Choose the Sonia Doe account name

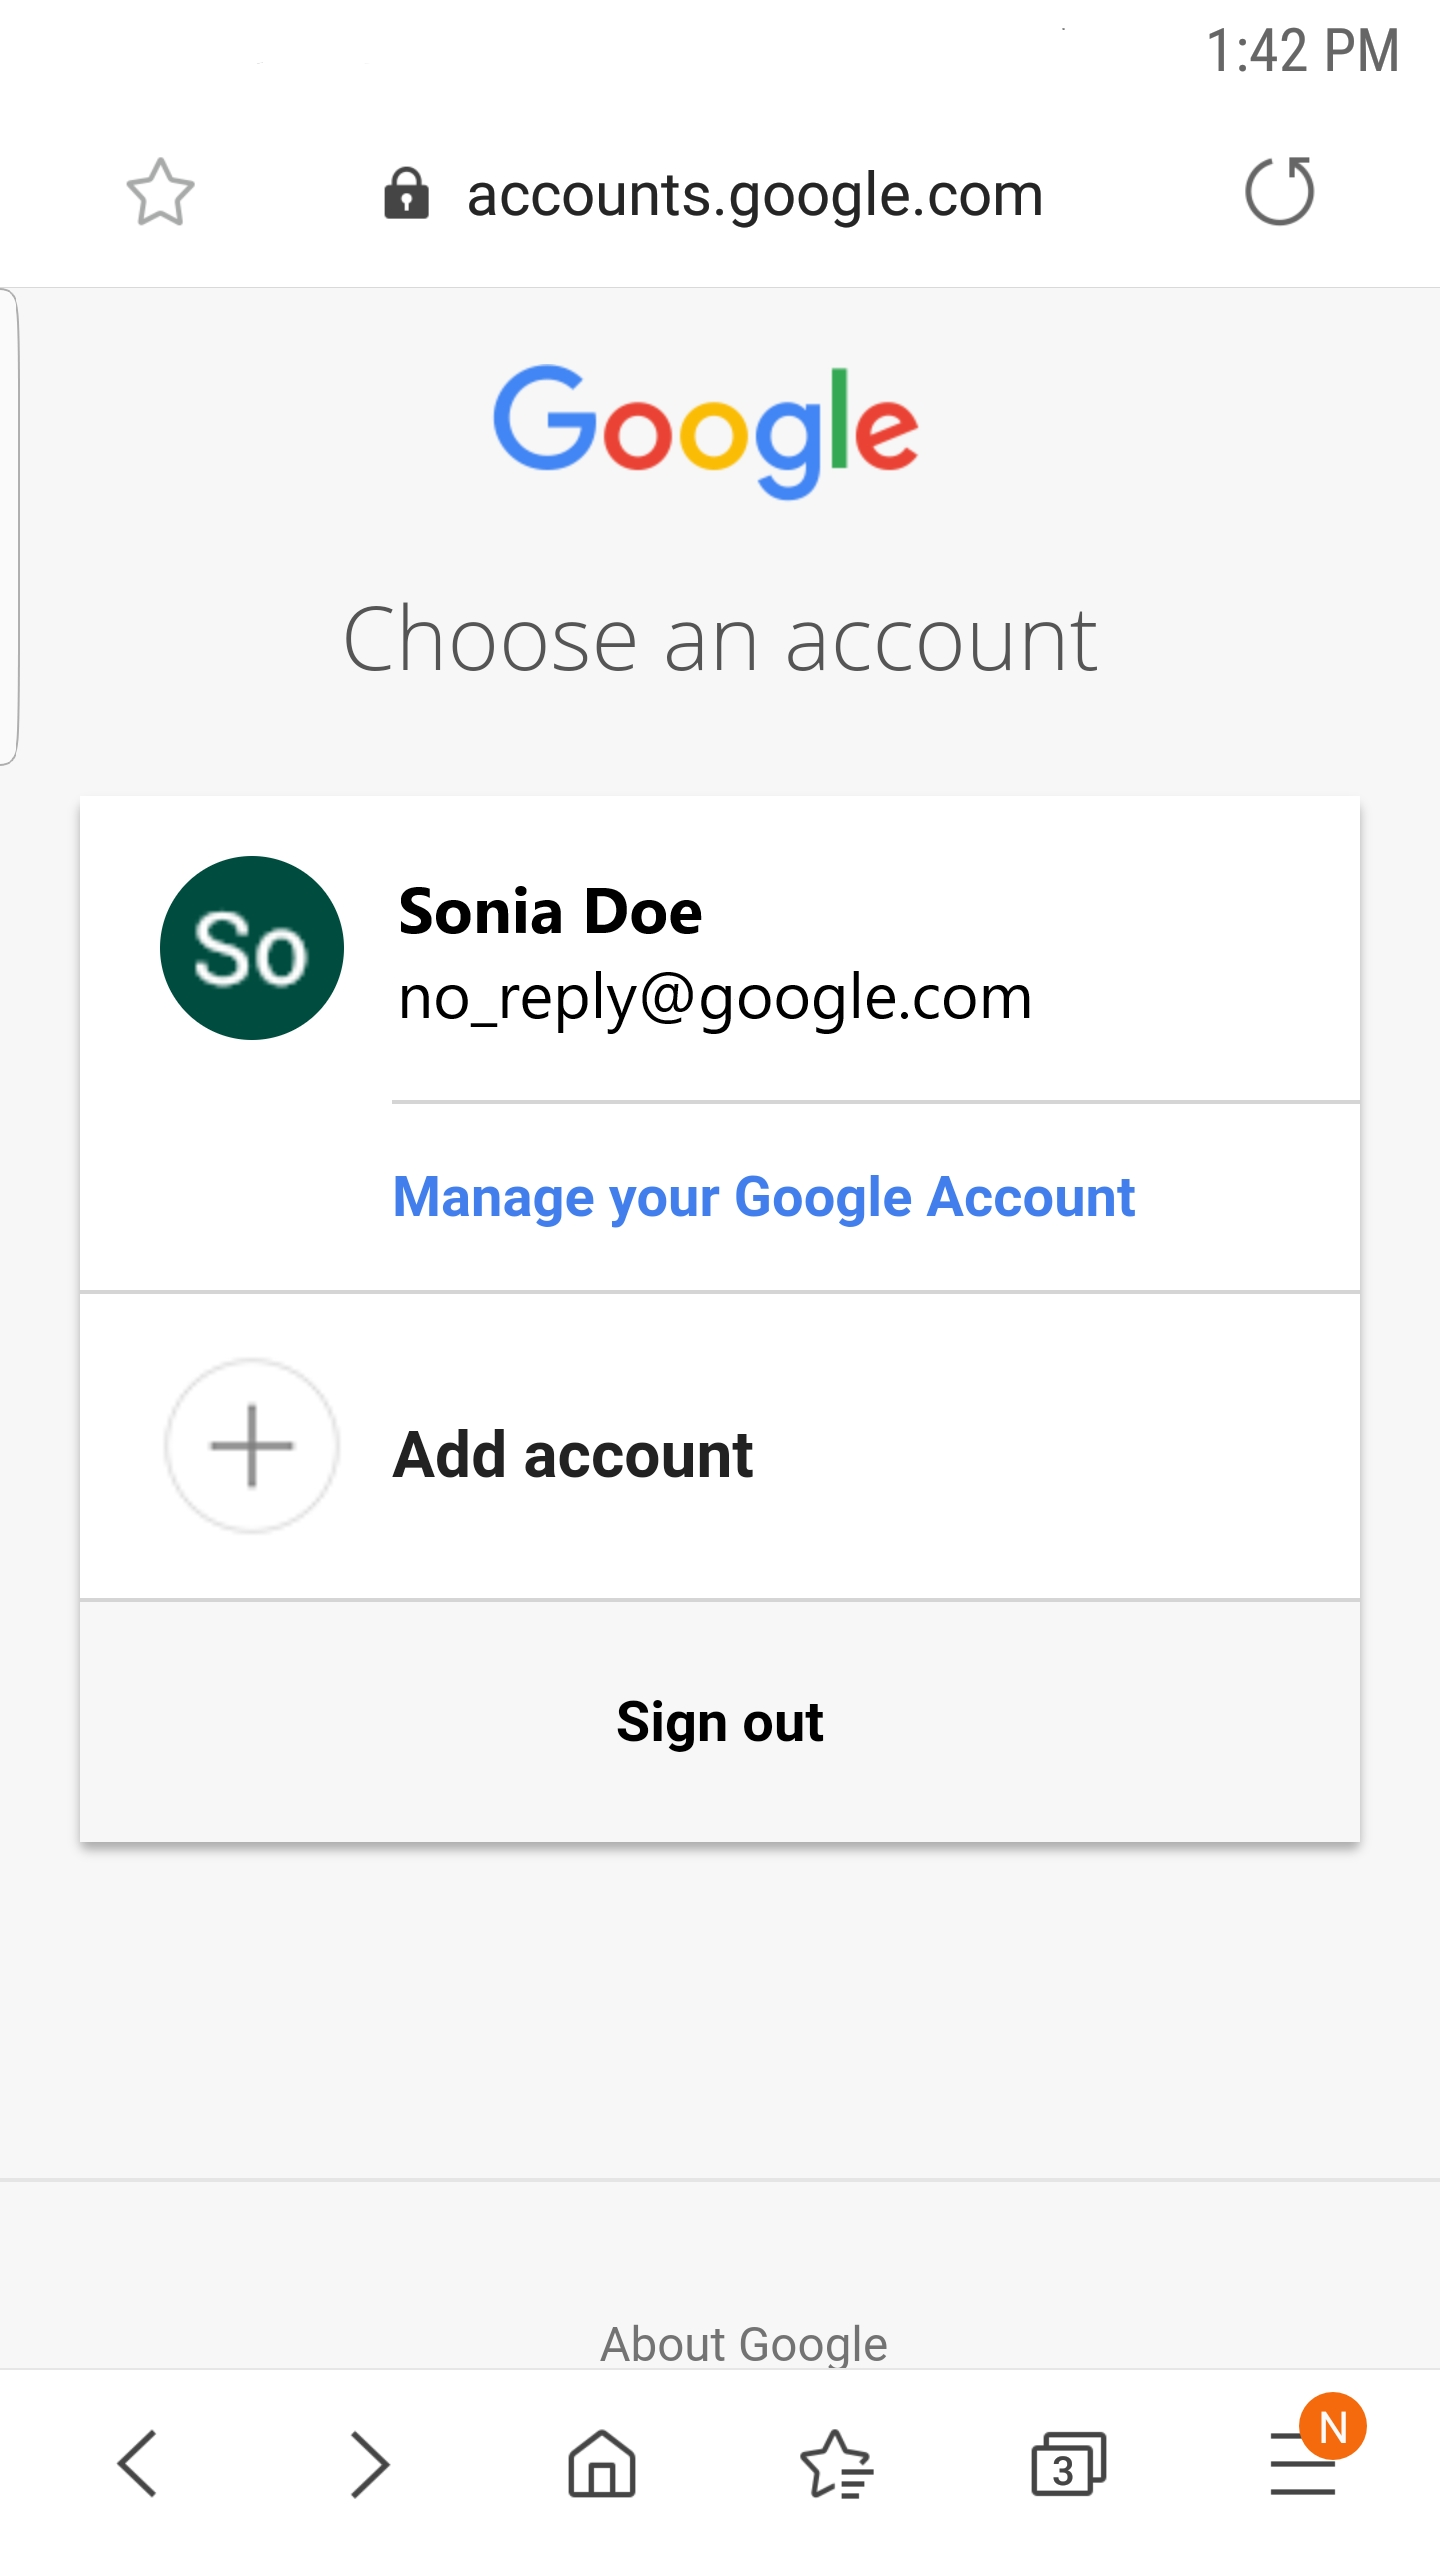(x=550, y=912)
